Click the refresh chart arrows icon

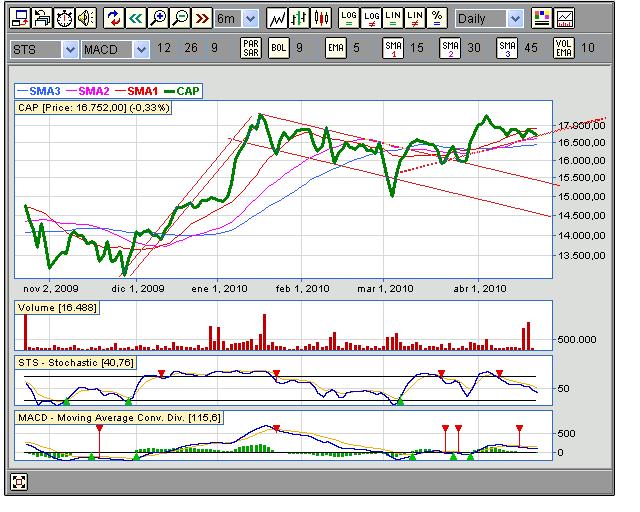point(113,18)
